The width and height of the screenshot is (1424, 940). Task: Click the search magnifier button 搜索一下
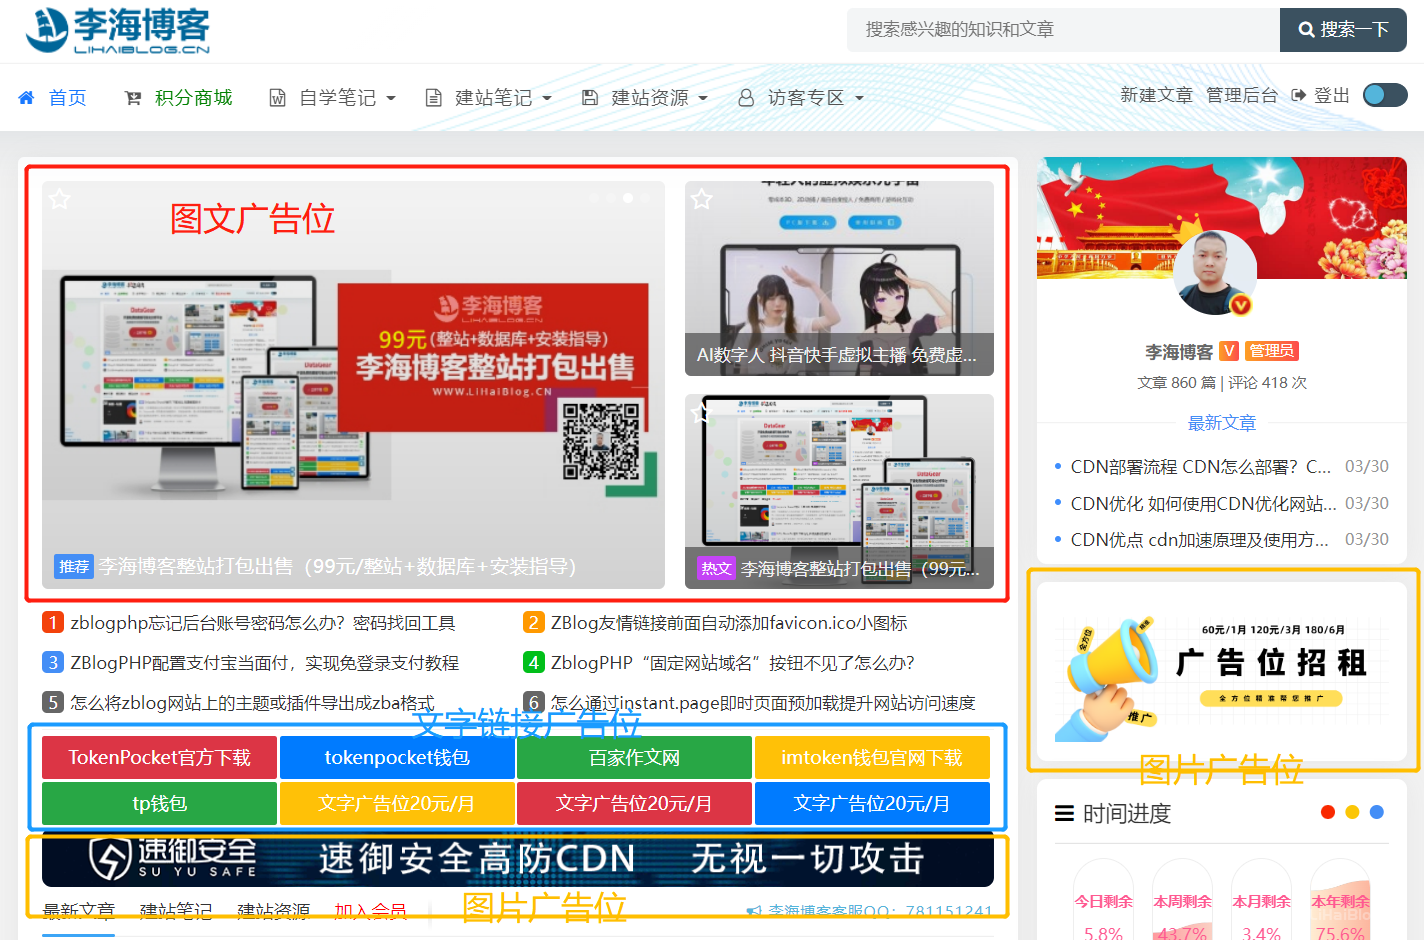(1343, 30)
